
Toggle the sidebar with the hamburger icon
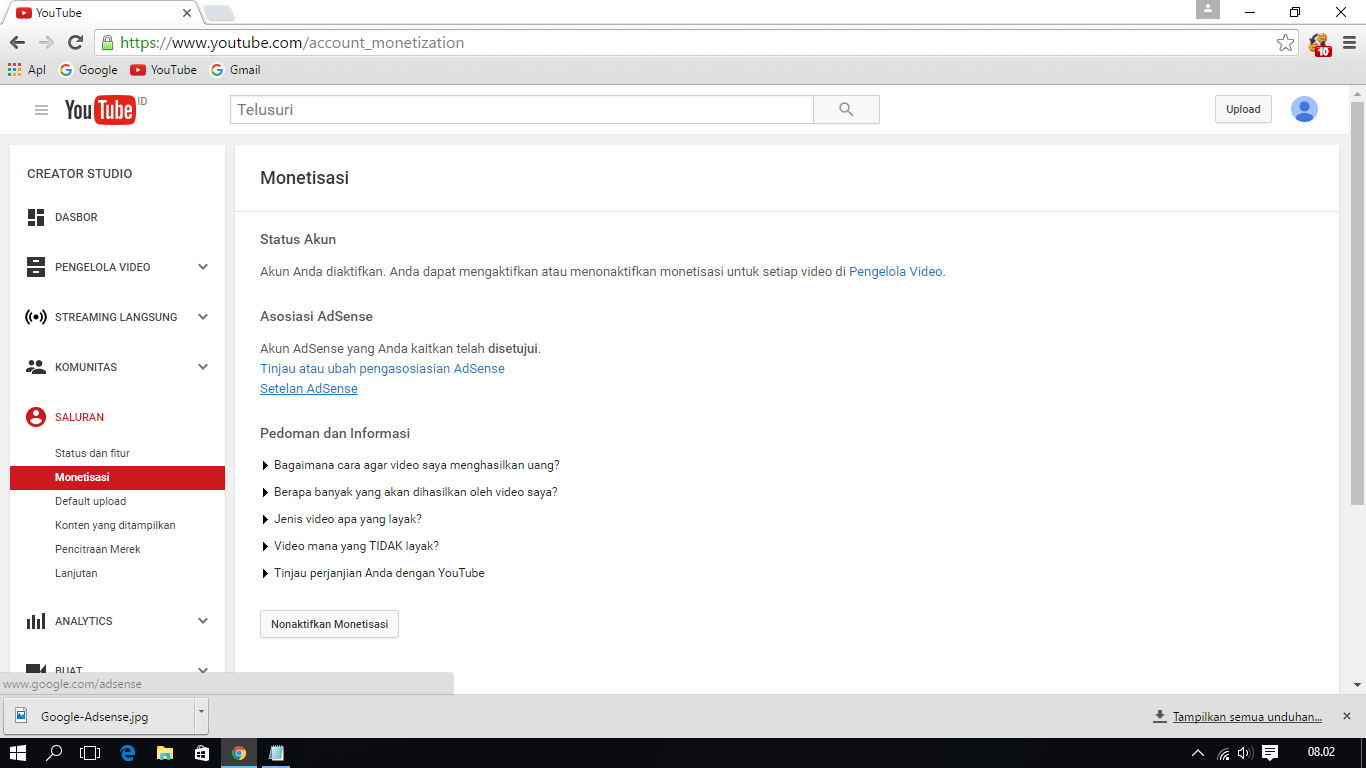coord(41,110)
